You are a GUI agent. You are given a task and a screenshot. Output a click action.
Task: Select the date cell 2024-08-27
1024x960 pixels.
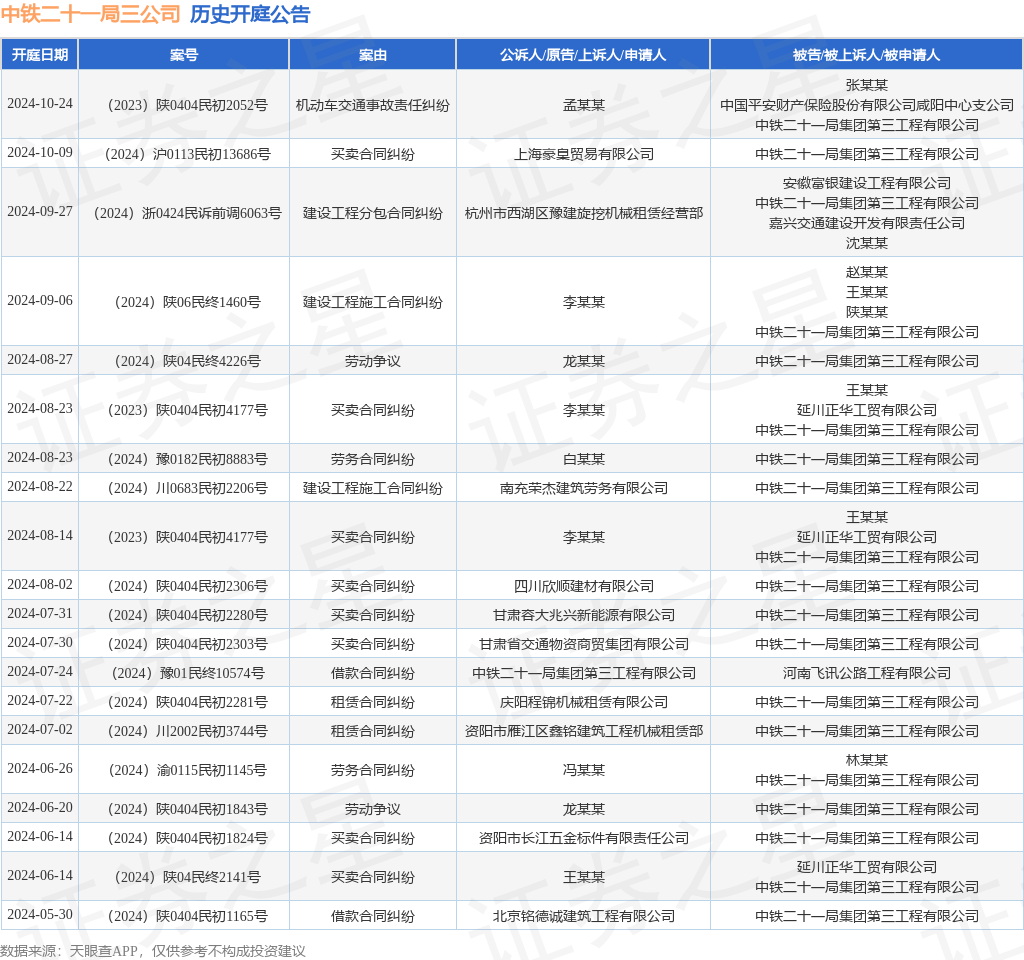point(40,359)
